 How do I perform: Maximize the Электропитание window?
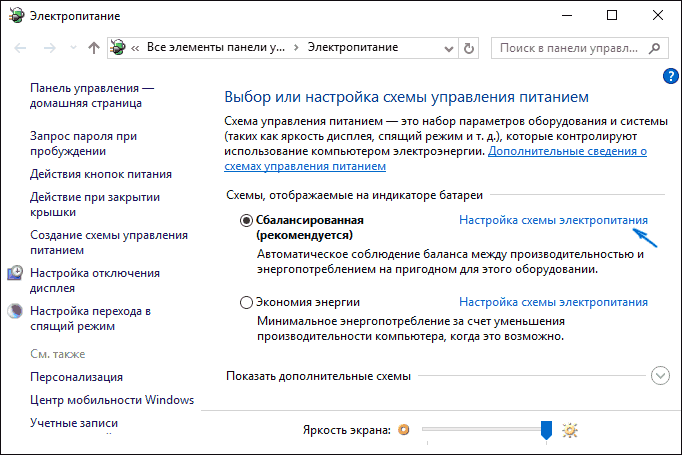[x=612, y=15]
